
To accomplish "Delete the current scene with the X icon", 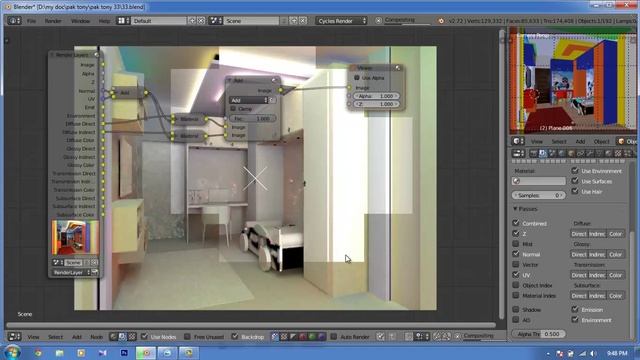I will (x=303, y=20).
